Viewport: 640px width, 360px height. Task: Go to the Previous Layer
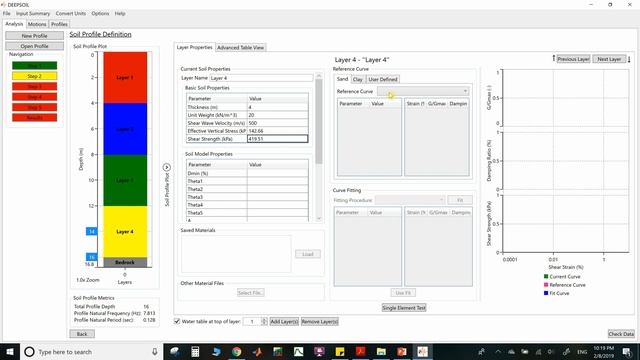[x=573, y=59]
